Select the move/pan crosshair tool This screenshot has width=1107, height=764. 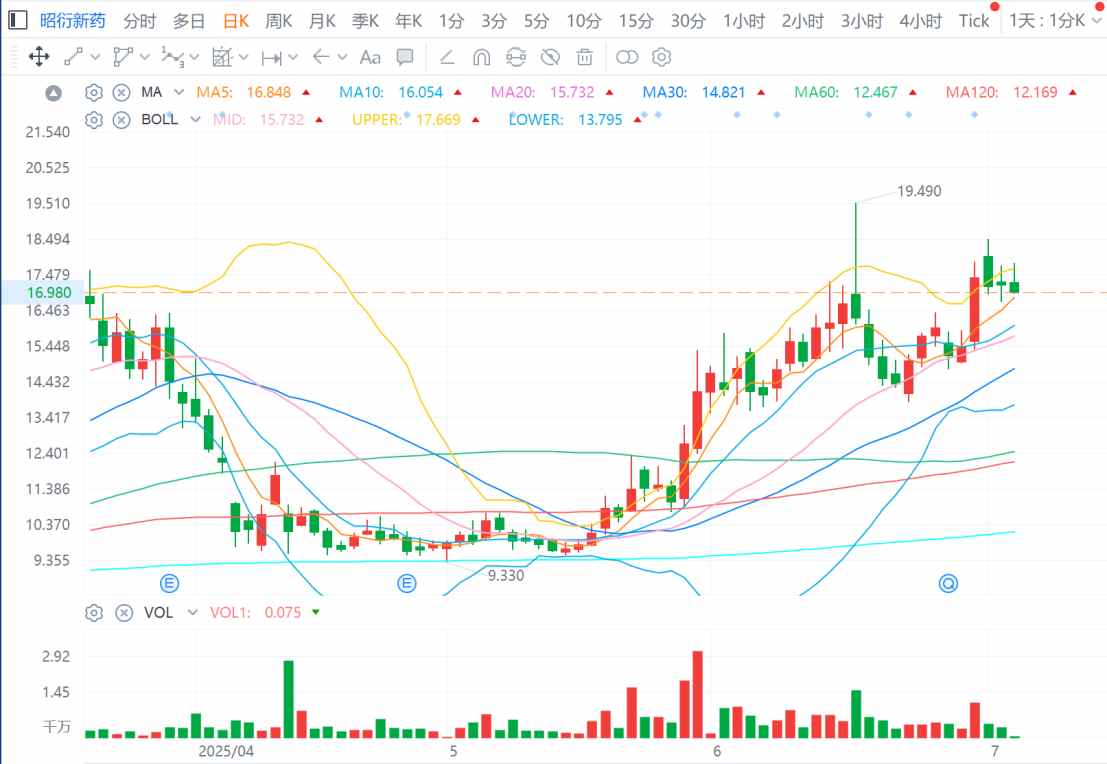coord(39,57)
